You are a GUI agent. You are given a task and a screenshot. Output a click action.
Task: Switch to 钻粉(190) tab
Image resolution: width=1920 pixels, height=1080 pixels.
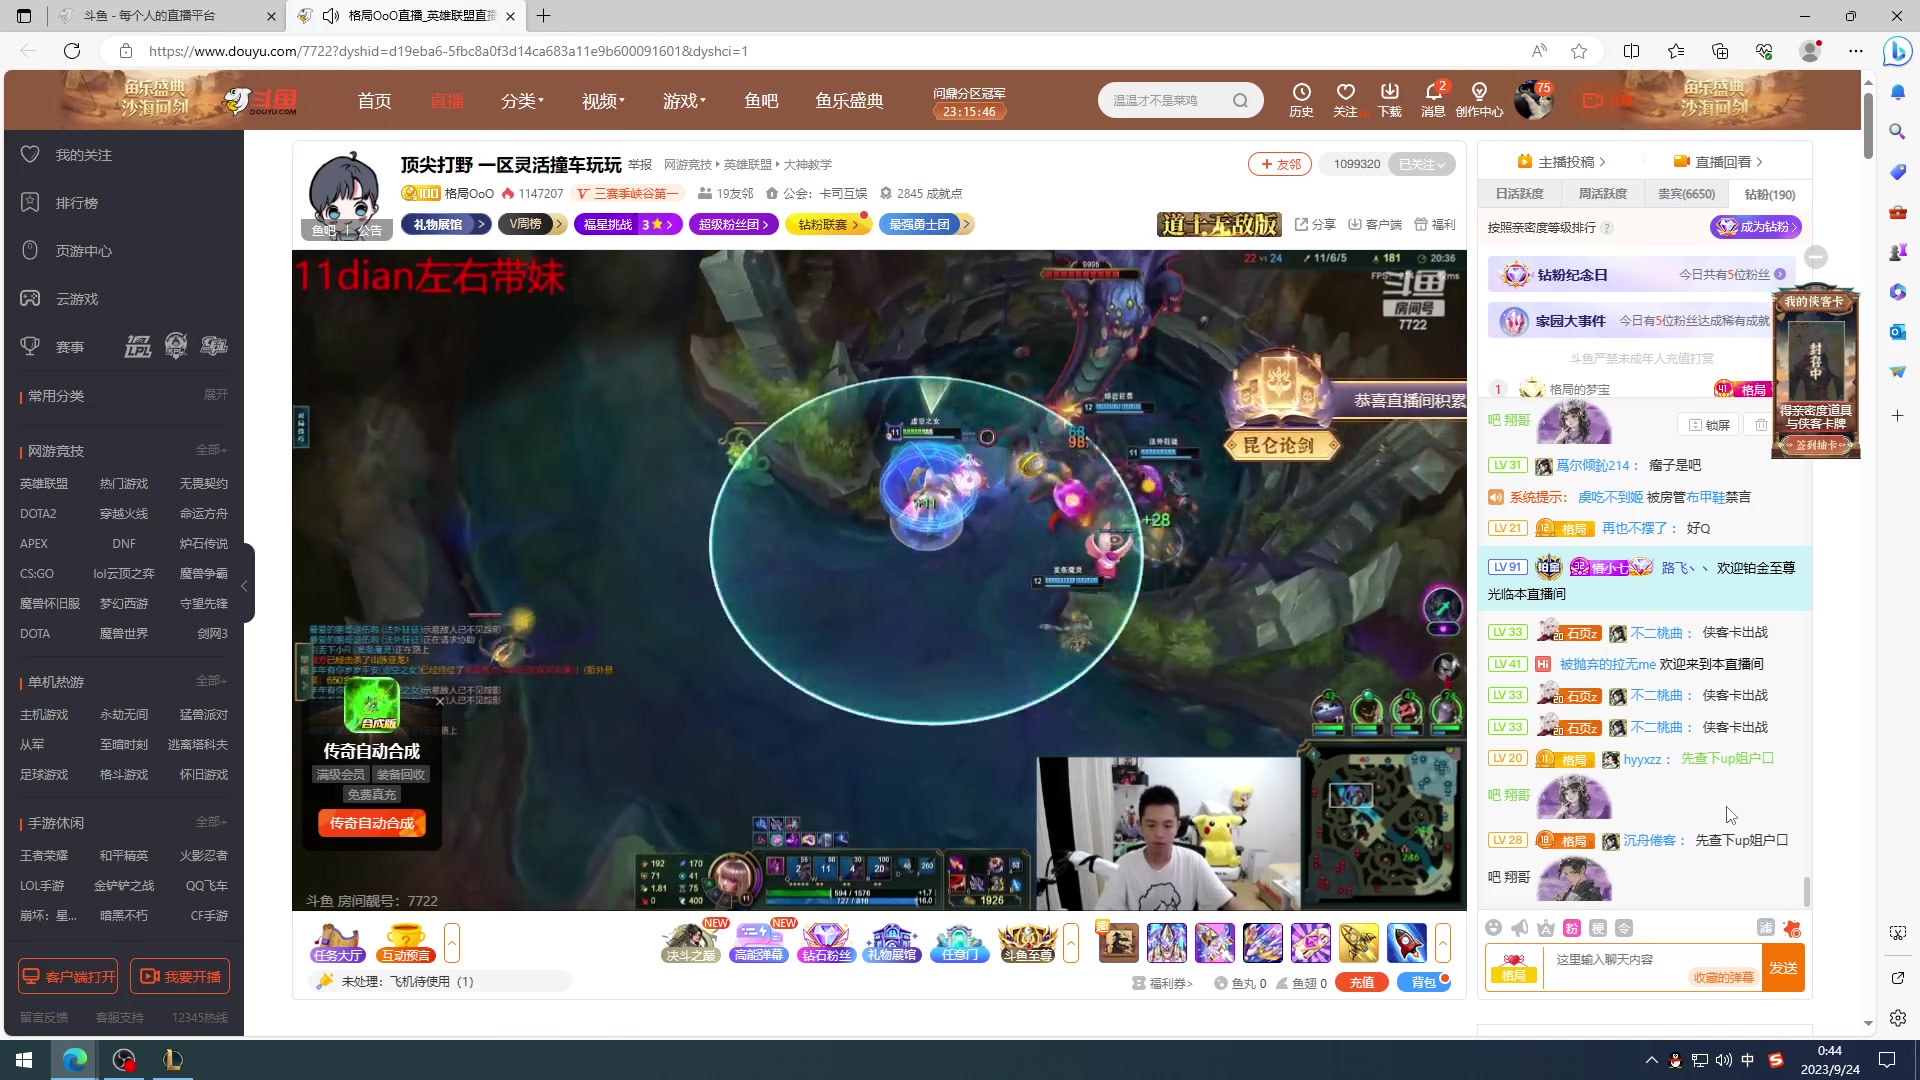point(1769,194)
